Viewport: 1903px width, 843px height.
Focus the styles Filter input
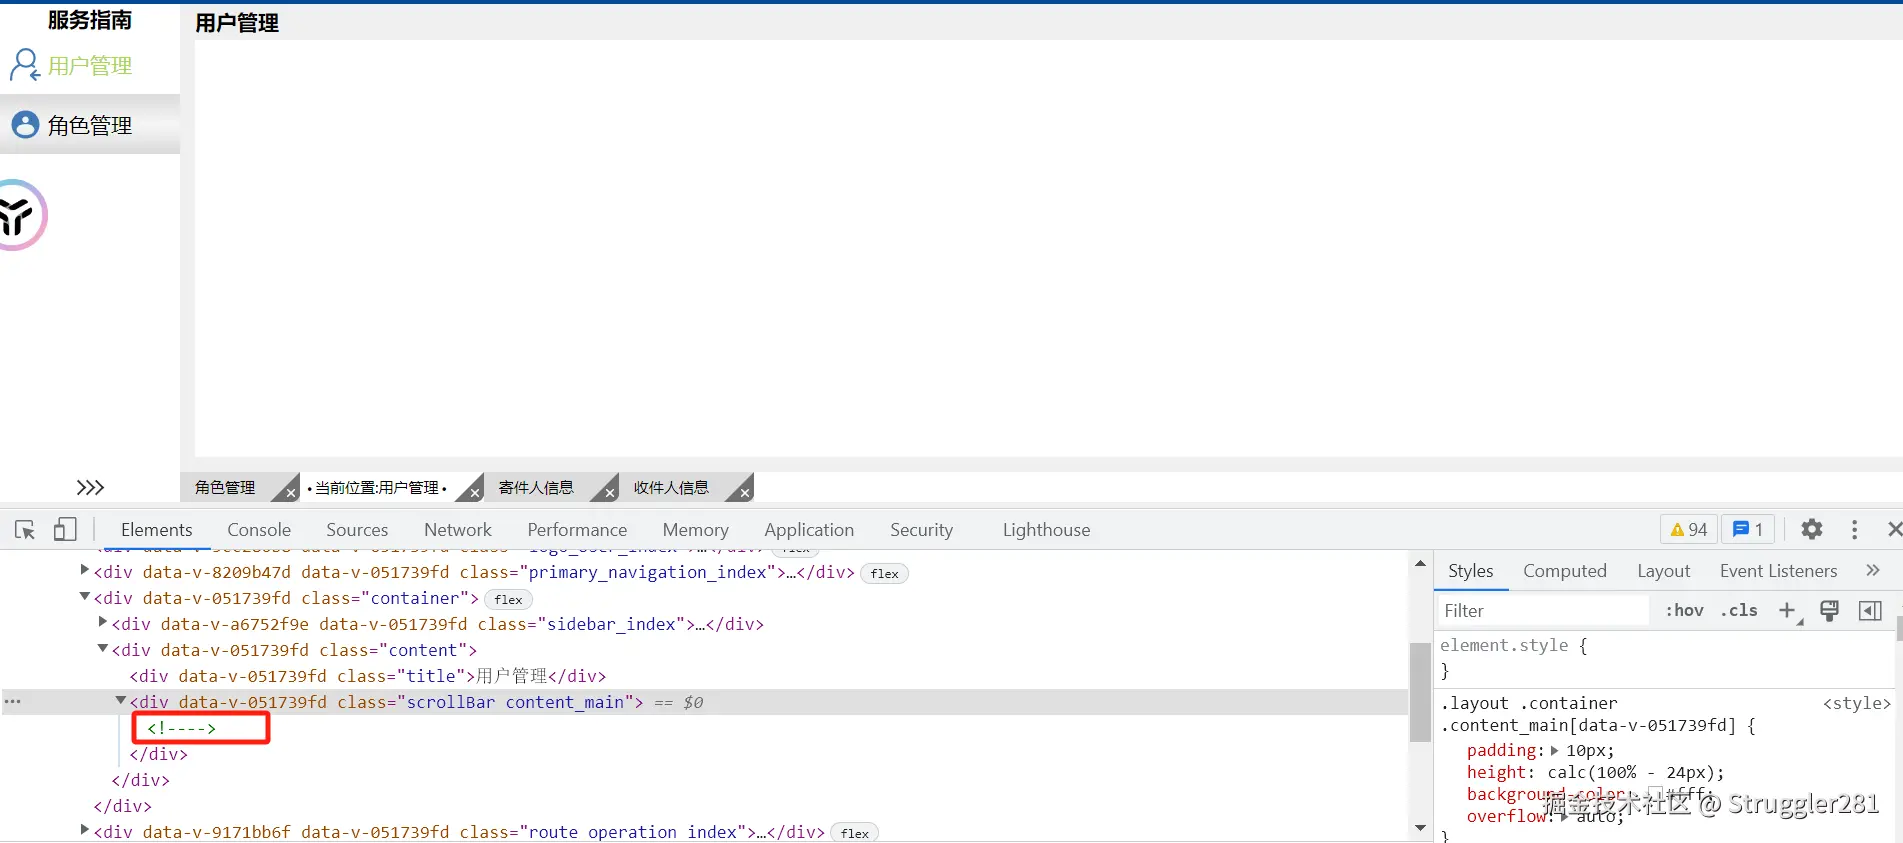pos(1542,611)
